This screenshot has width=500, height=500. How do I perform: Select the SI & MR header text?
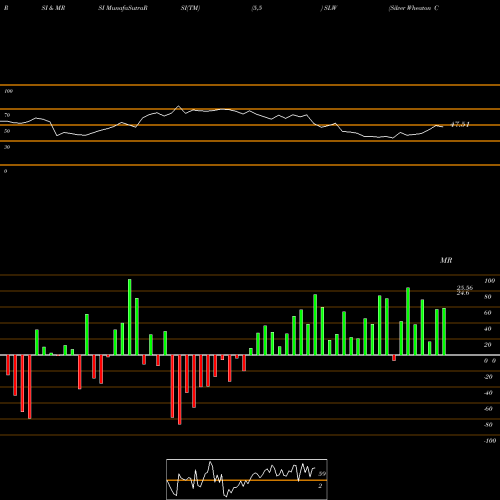(53, 8)
